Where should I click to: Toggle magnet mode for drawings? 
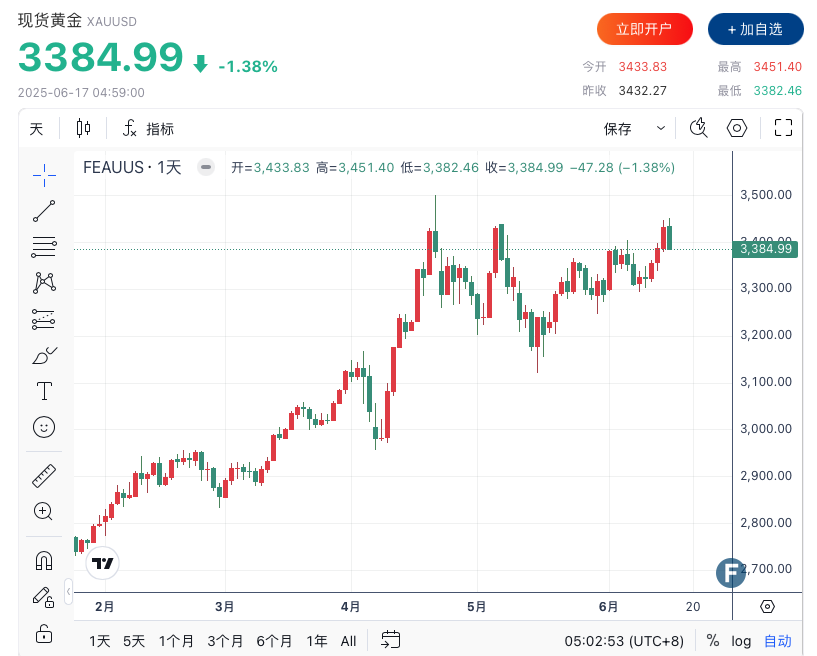click(44, 560)
